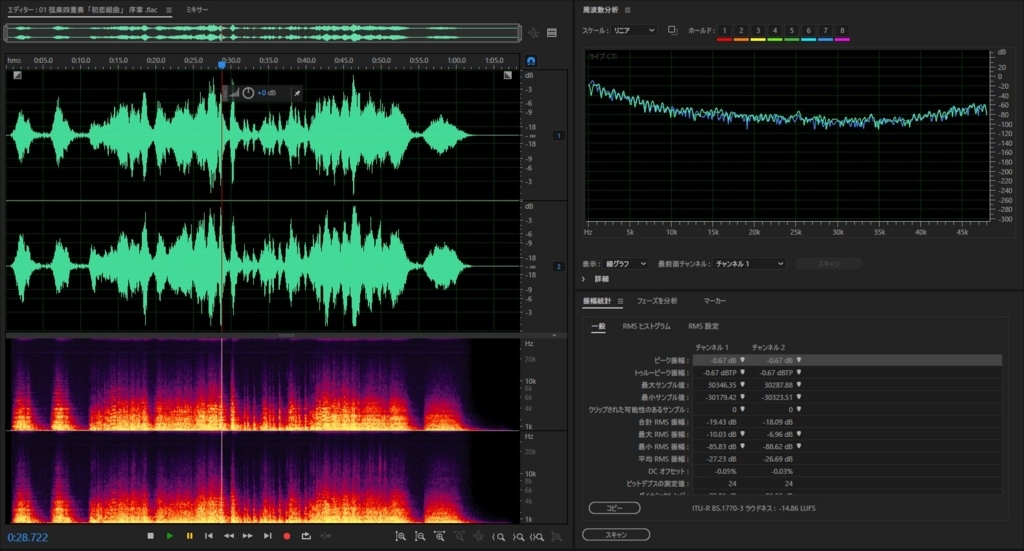Image resolution: width=1024 pixels, height=551 pixels.
Task: Toggle hold button 6
Action: [808, 31]
